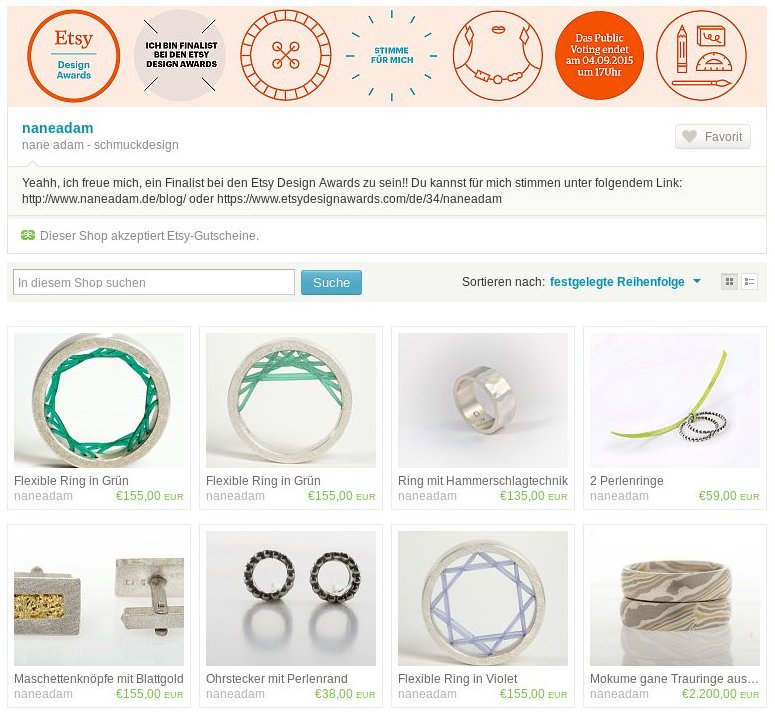Open the '2 Perlenringe' listing title
This screenshot has width=775, height=717.
pyautogui.click(x=627, y=481)
